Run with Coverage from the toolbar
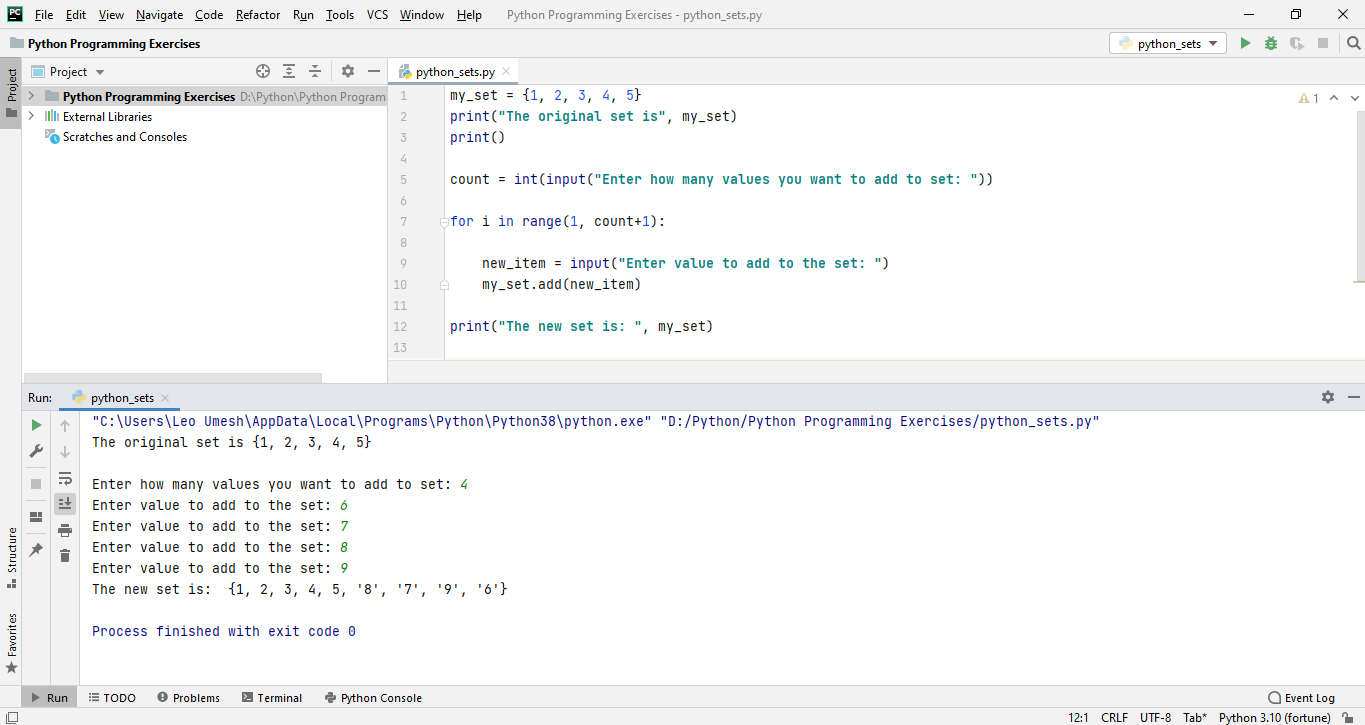 [x=1297, y=43]
